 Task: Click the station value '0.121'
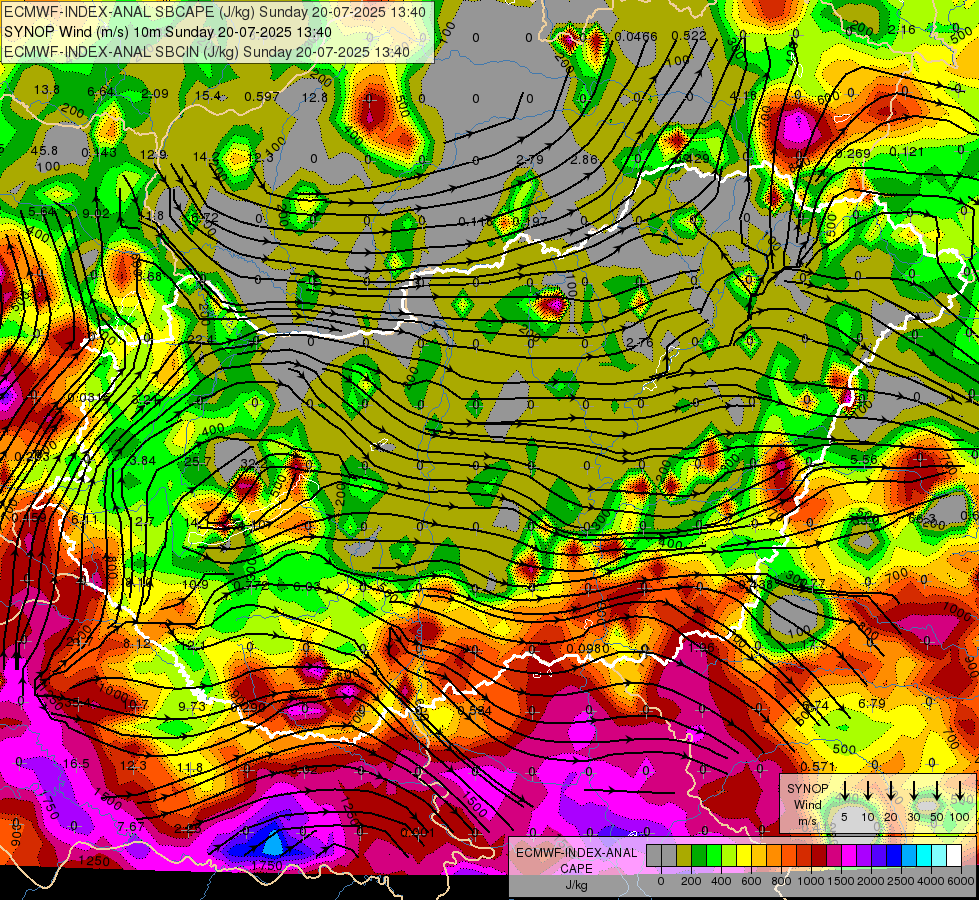(907, 152)
